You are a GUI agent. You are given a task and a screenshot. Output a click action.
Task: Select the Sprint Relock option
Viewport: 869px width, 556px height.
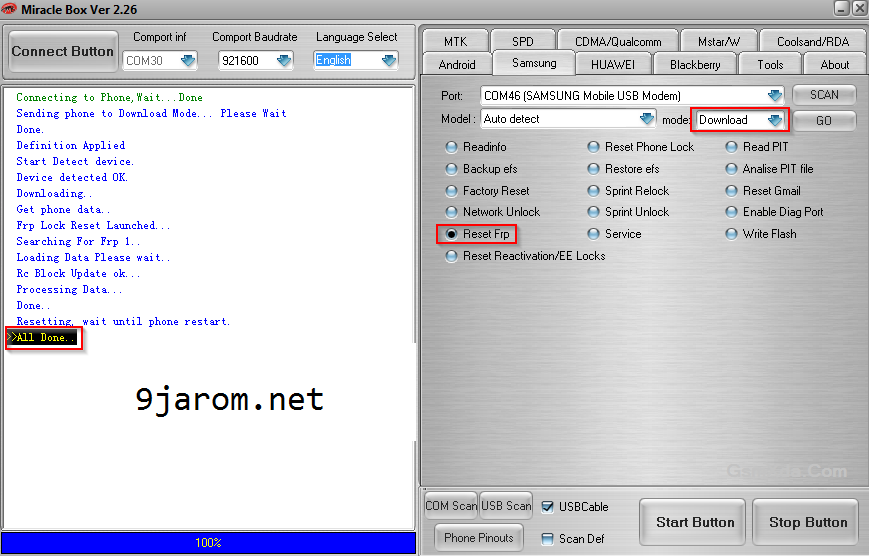pyautogui.click(x=594, y=191)
